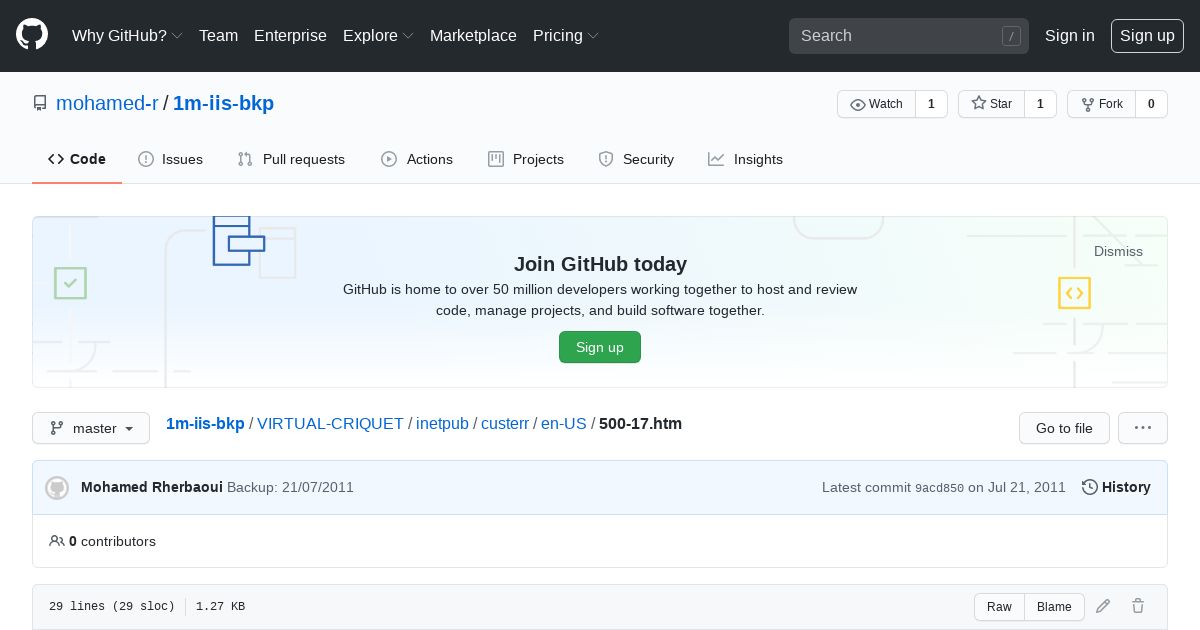Switch to the Pull requests tab
Image resolution: width=1200 pixels, height=630 pixels.
pos(291,159)
